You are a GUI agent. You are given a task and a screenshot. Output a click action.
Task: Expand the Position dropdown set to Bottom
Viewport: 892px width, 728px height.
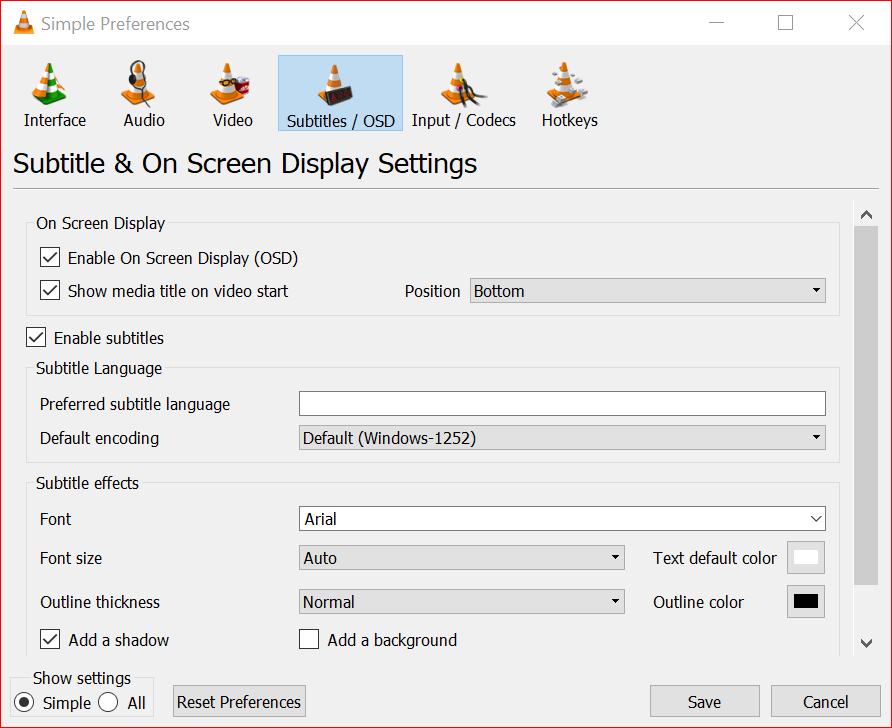pos(647,291)
